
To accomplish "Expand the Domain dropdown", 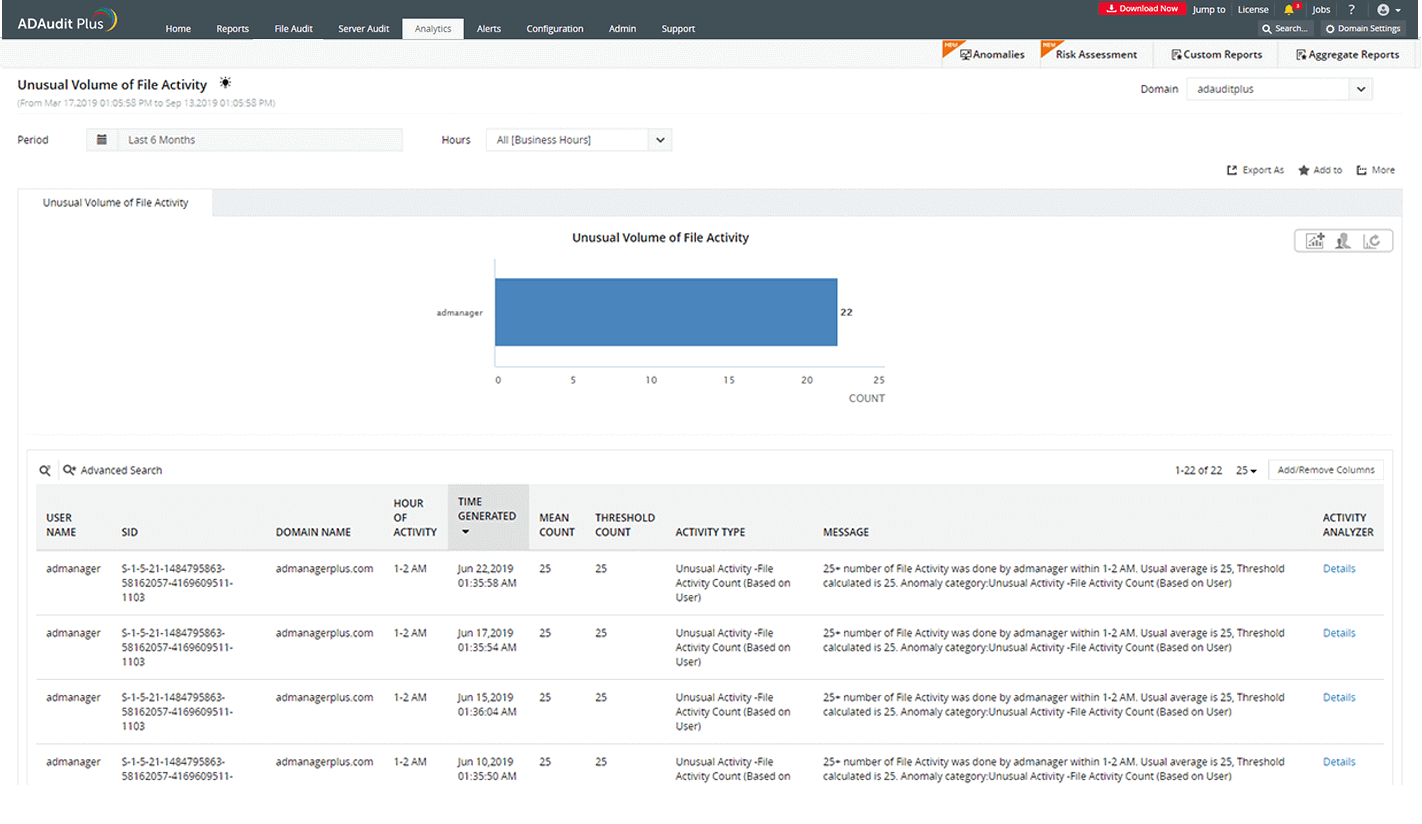I will [1361, 89].
